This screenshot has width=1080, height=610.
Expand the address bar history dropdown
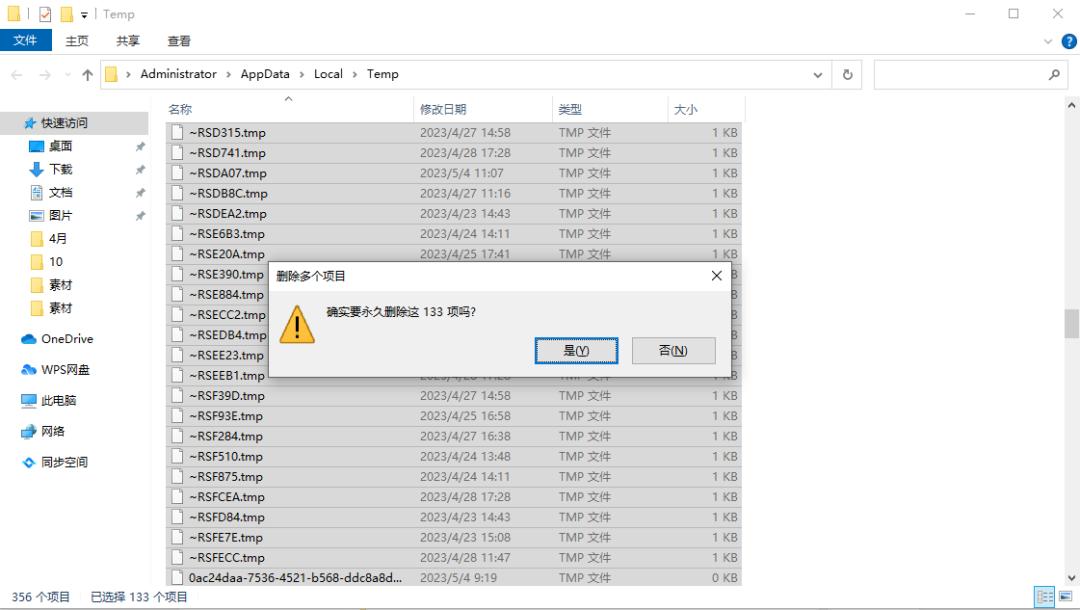tap(818, 75)
